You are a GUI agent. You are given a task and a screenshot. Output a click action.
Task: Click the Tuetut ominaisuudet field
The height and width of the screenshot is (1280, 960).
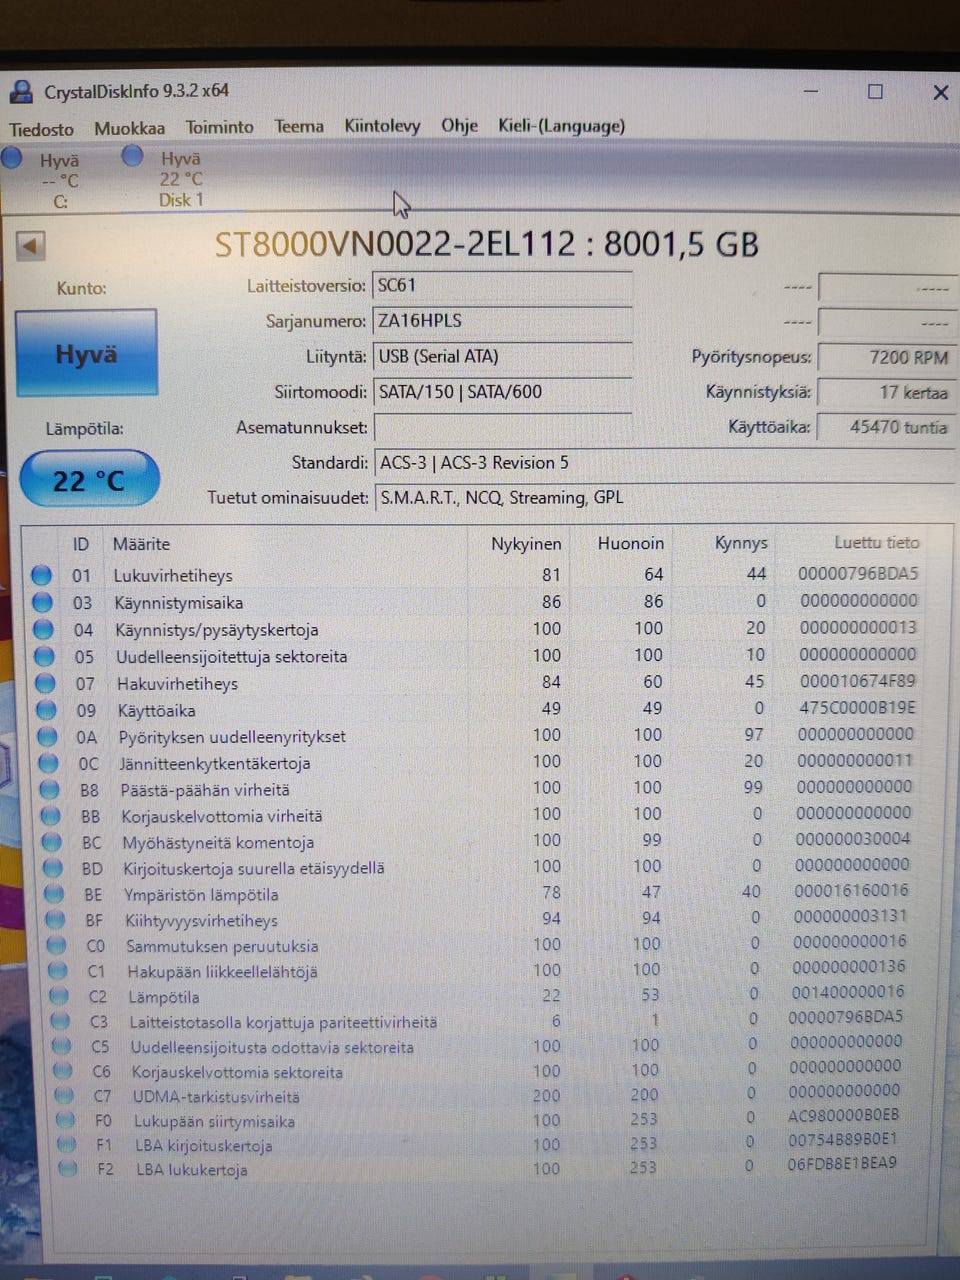[x=665, y=497]
